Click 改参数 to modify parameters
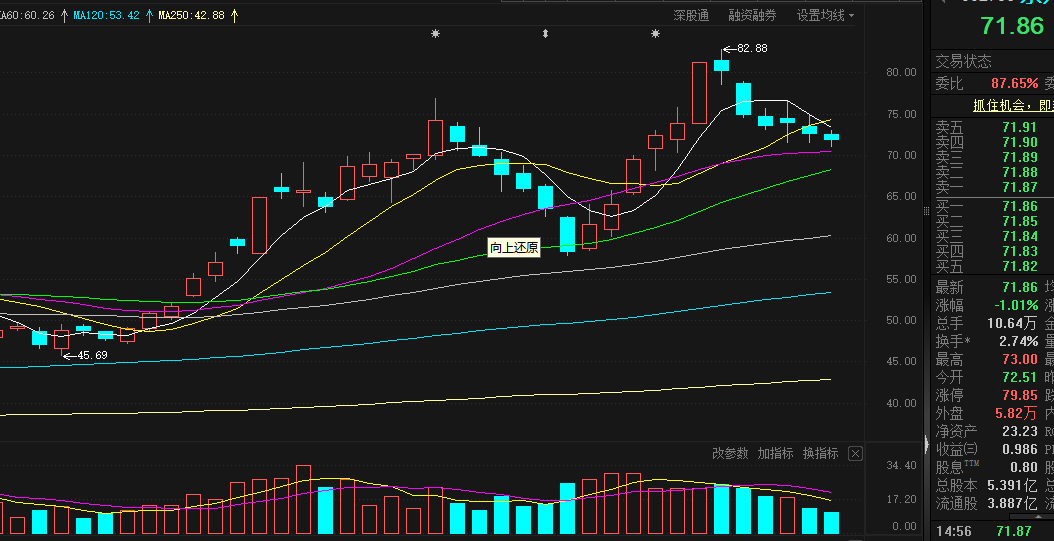The image size is (1054, 541). pyautogui.click(x=730, y=454)
